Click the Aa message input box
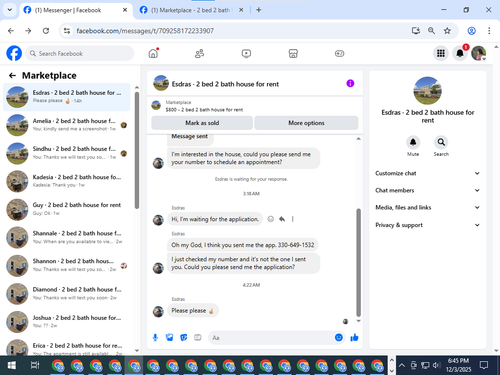The height and width of the screenshot is (375, 500). (x=272, y=338)
